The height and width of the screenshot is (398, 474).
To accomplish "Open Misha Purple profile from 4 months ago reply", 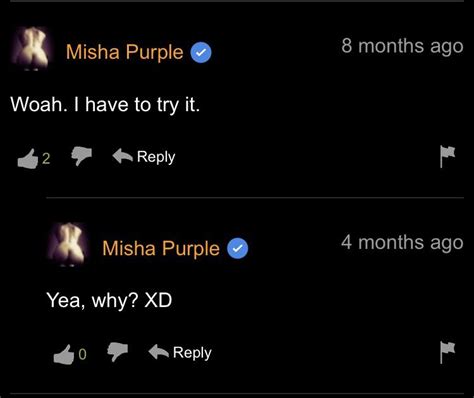I will coord(161,248).
